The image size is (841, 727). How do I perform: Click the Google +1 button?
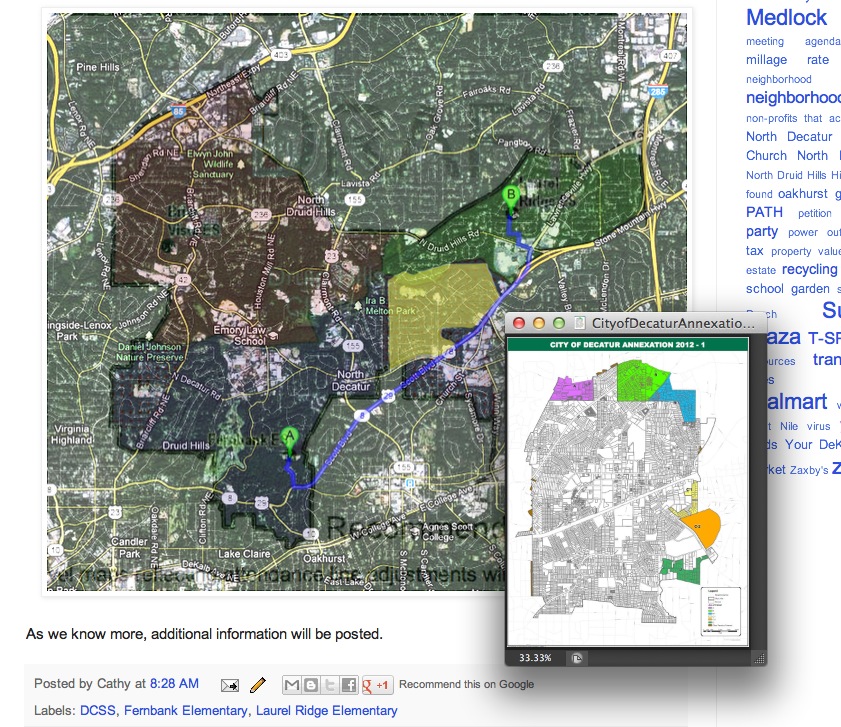tap(377, 685)
